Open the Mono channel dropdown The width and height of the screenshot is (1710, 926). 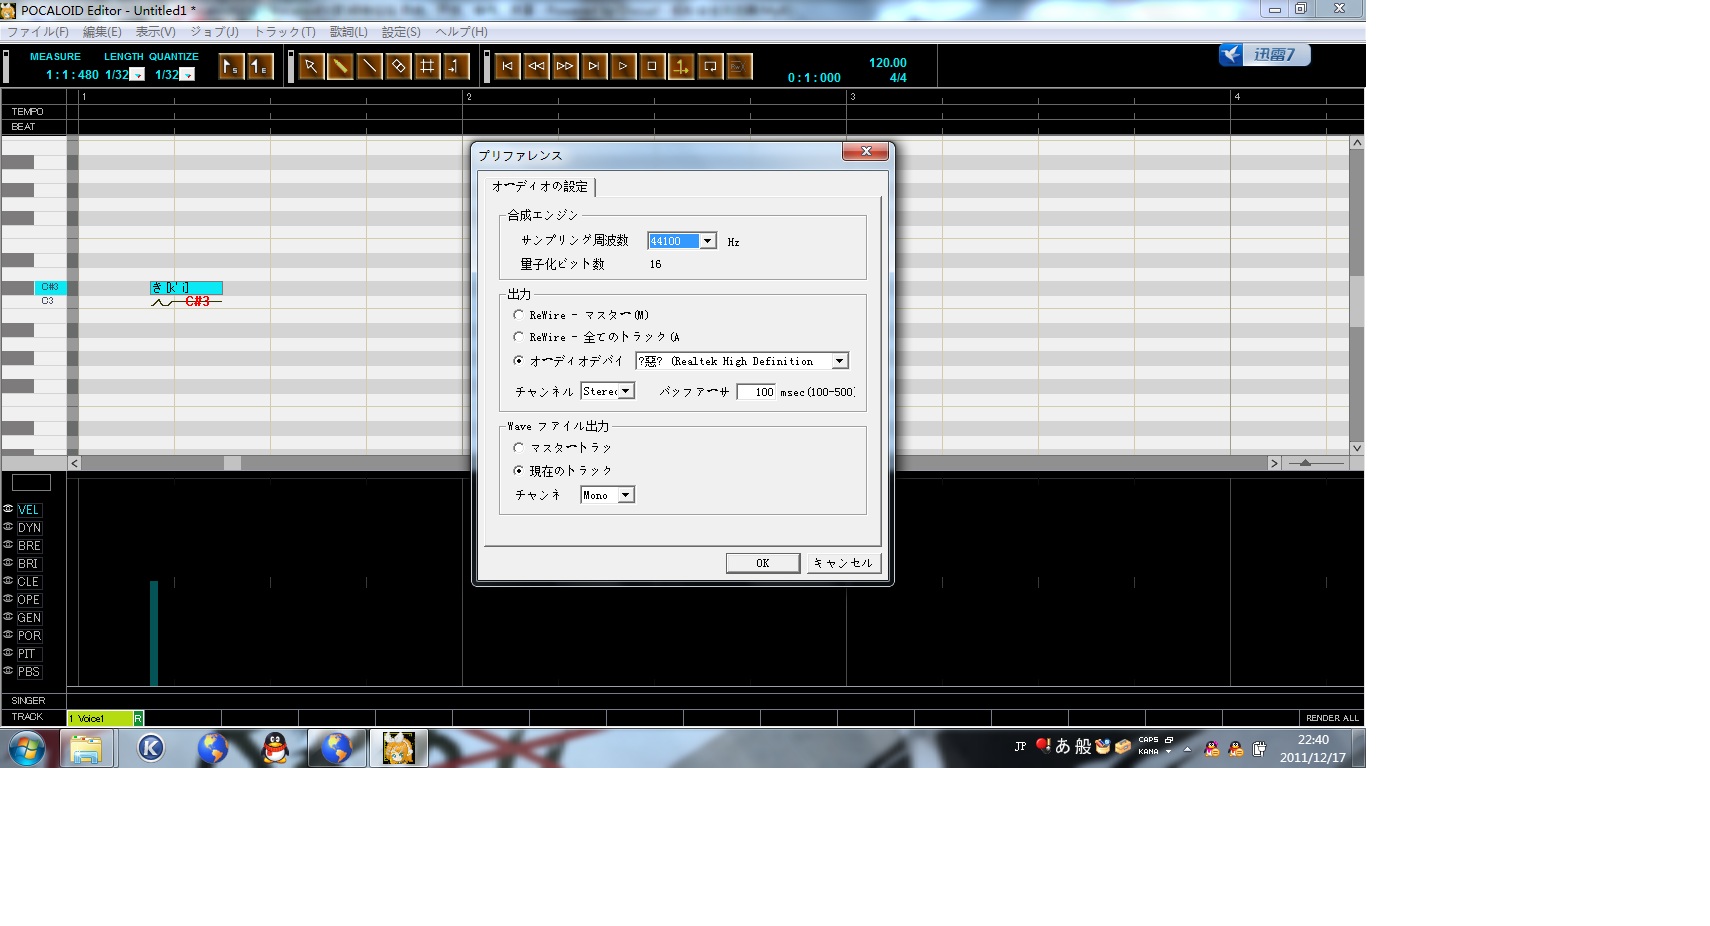[626, 495]
